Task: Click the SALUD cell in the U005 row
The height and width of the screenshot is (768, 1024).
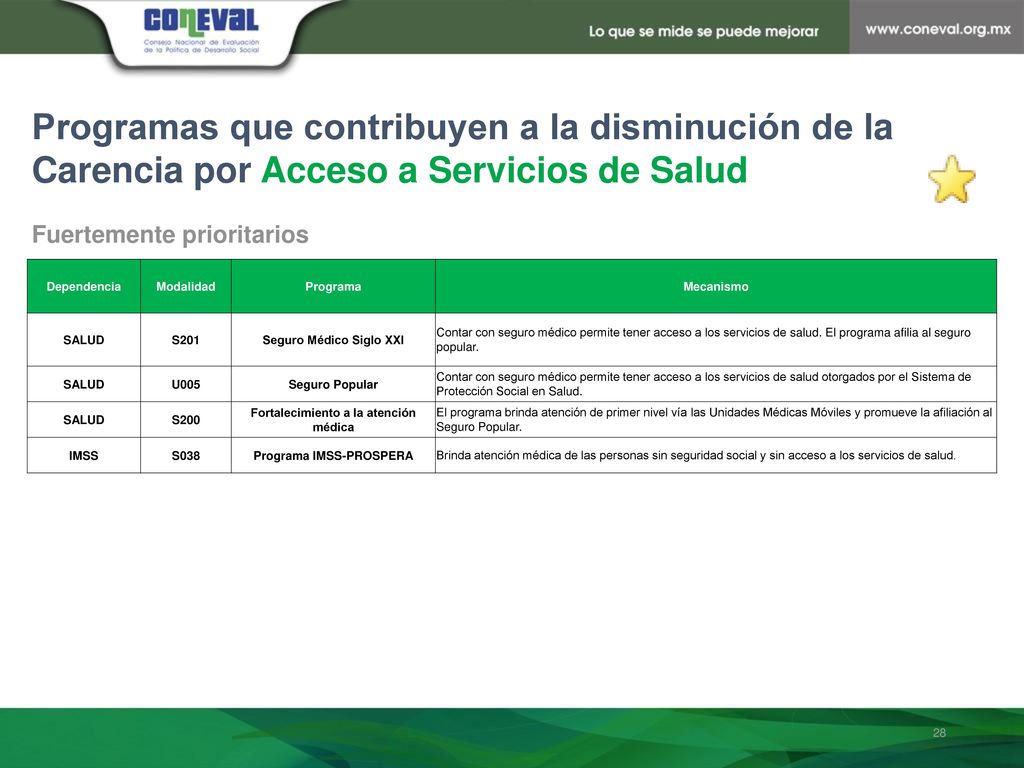Action: click(x=84, y=384)
